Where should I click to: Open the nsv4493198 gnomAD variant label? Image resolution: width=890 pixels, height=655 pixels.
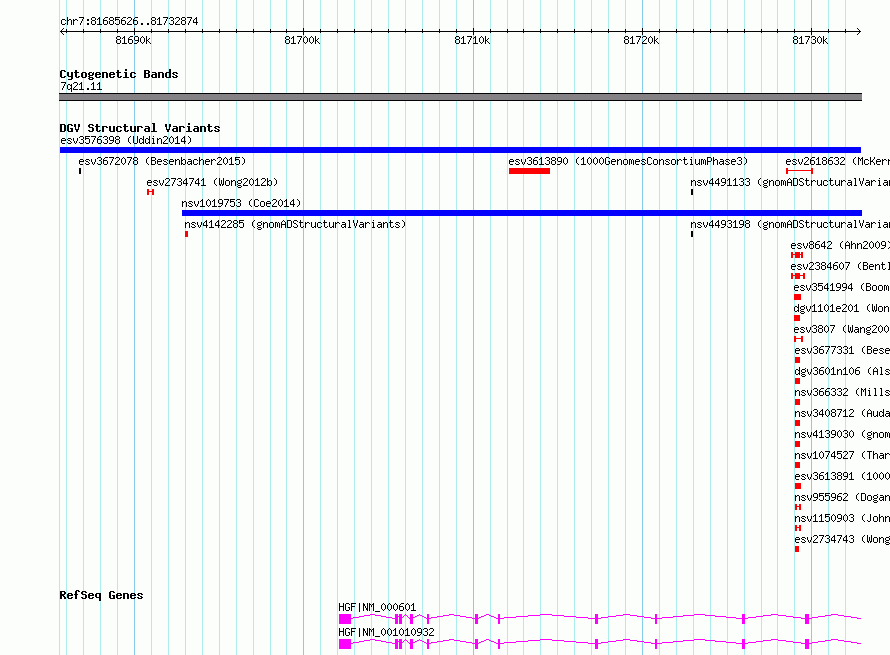[790, 224]
